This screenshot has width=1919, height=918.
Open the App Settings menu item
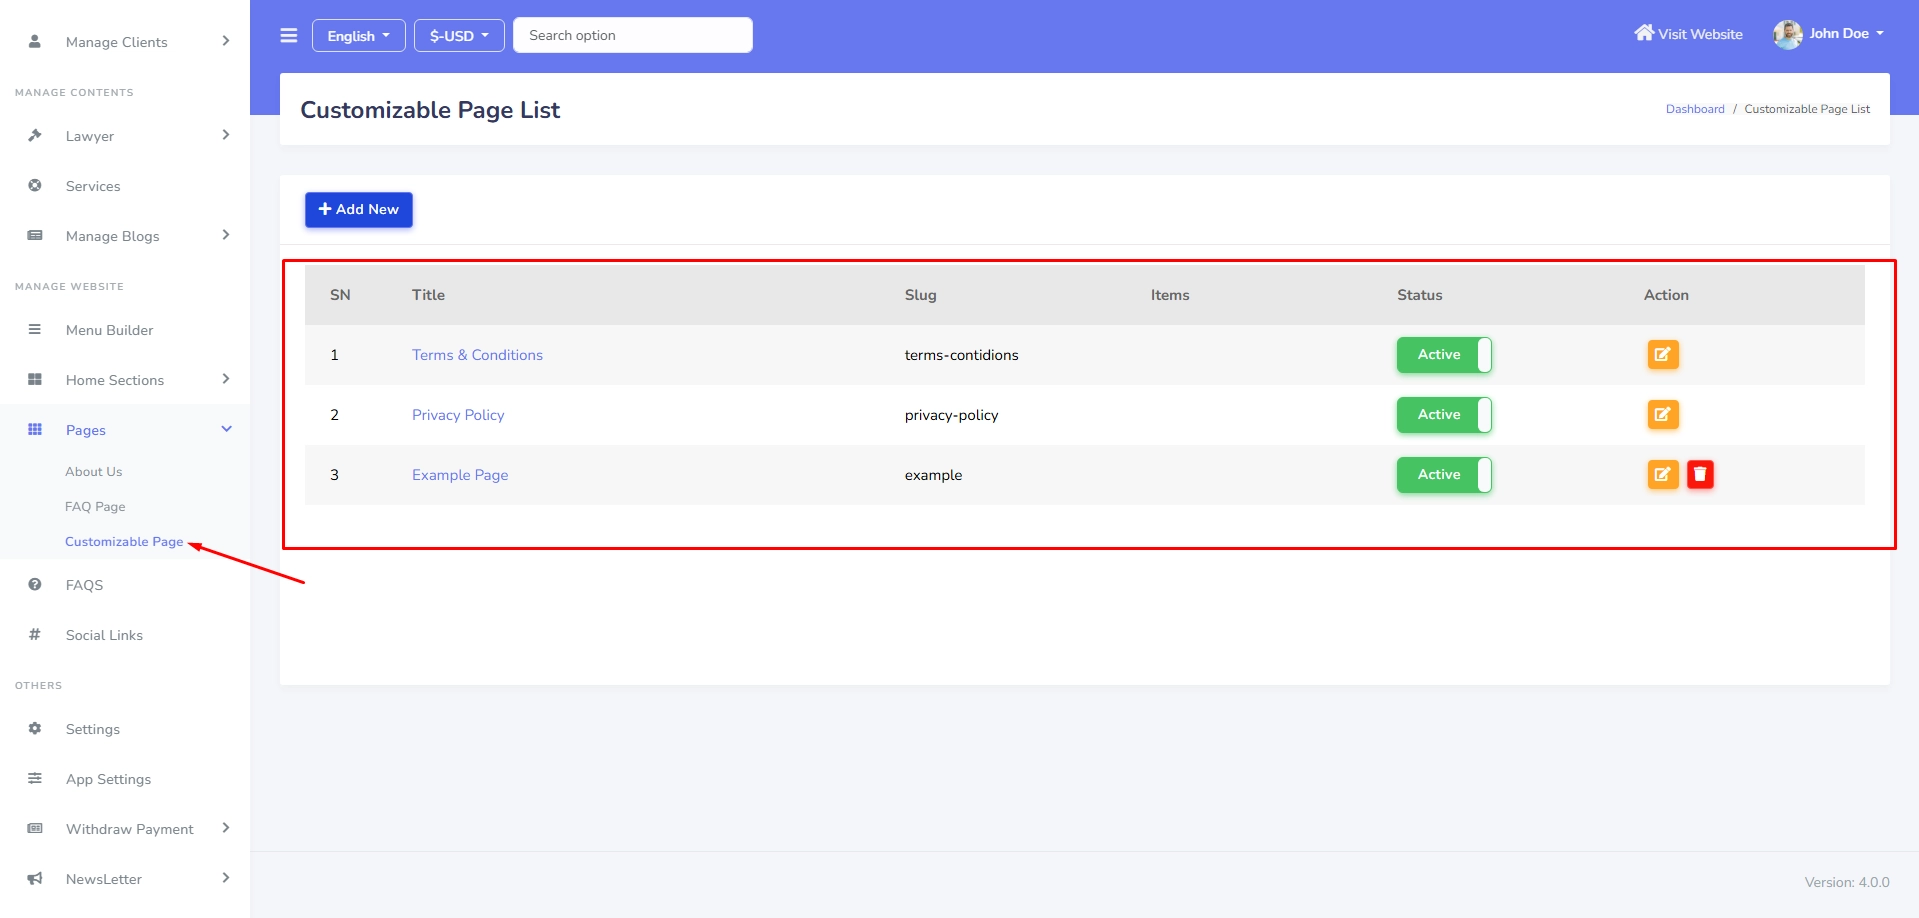click(108, 779)
